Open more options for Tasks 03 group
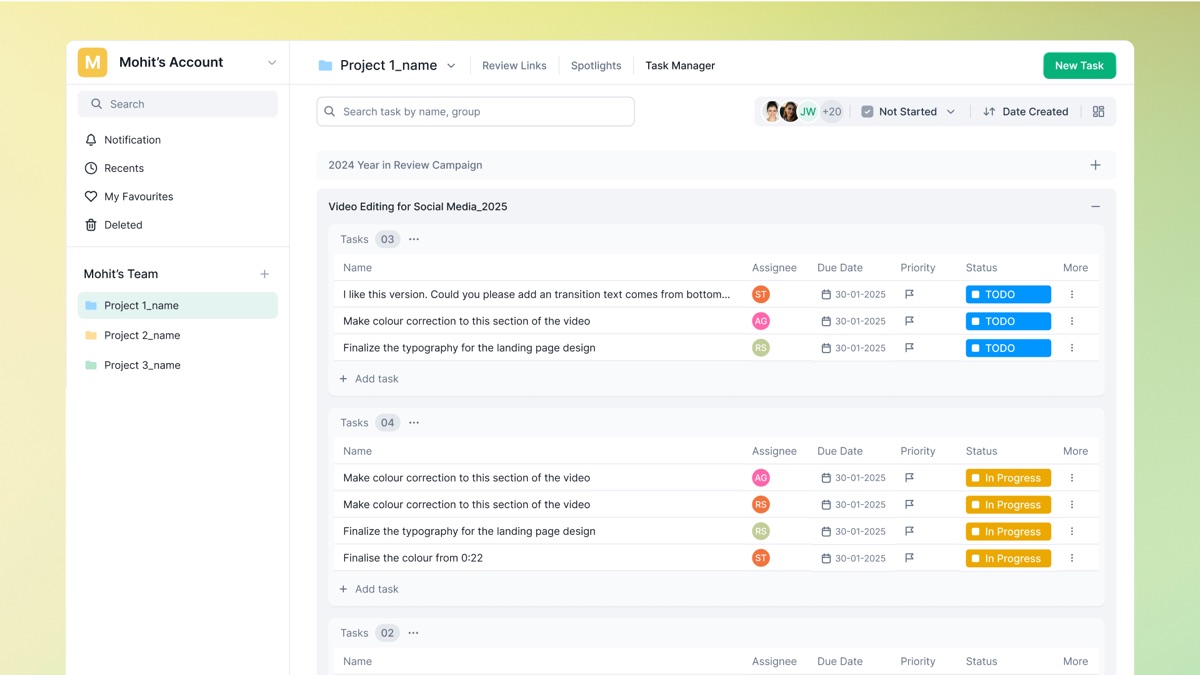This screenshot has width=1200, height=675. [x=414, y=239]
